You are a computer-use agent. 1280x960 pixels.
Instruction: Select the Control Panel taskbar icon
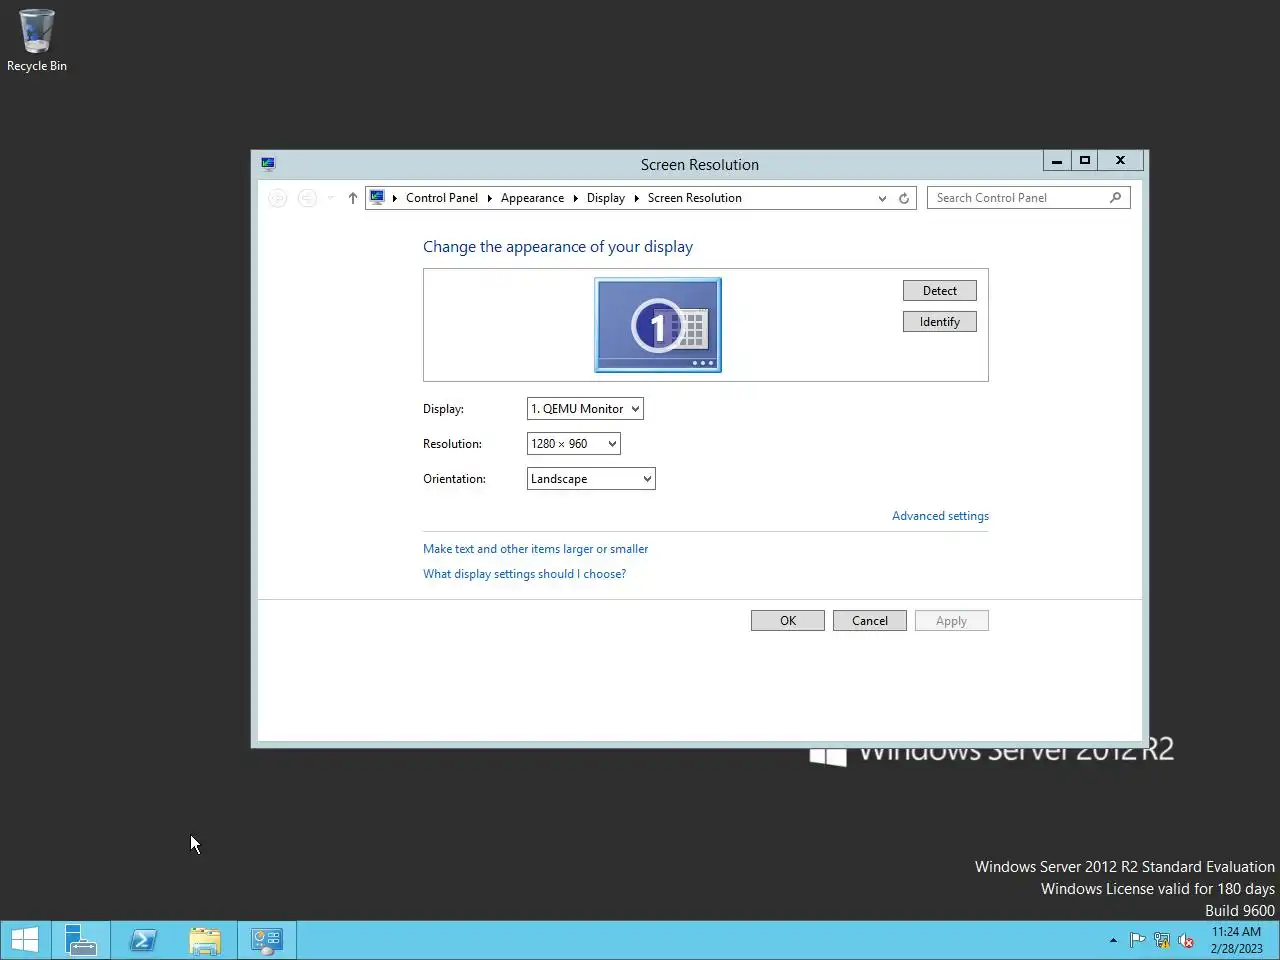267,940
